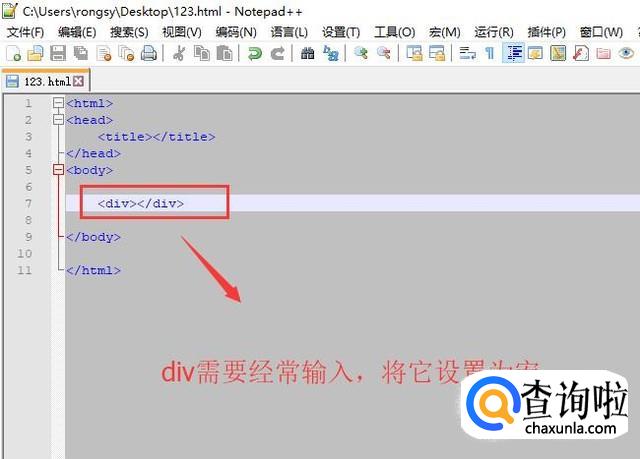Screen dimensions: 640x459
Task: Save the file with the floppy icon
Action: coord(58,53)
